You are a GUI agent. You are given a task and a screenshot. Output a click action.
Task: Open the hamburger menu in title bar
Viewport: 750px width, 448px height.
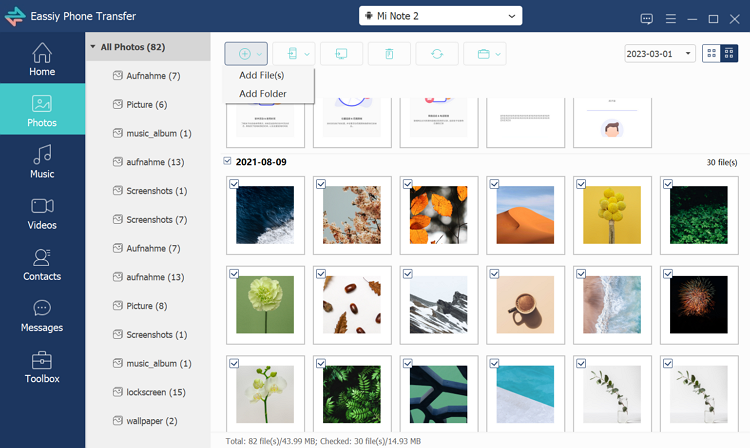click(x=671, y=19)
